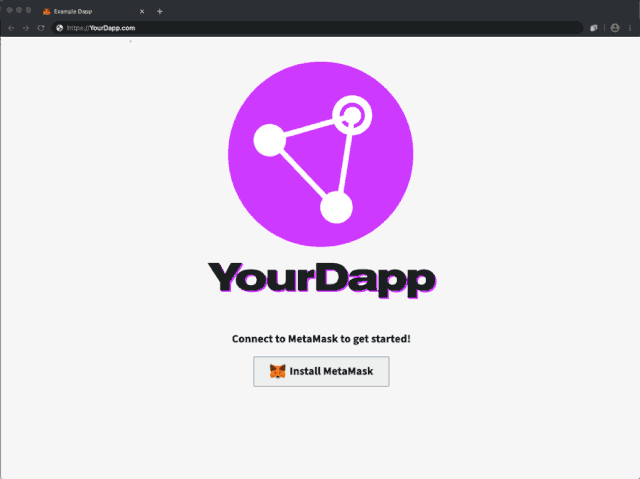Open the browser three-dot menu
640x479 pixels.
pyautogui.click(x=630, y=28)
